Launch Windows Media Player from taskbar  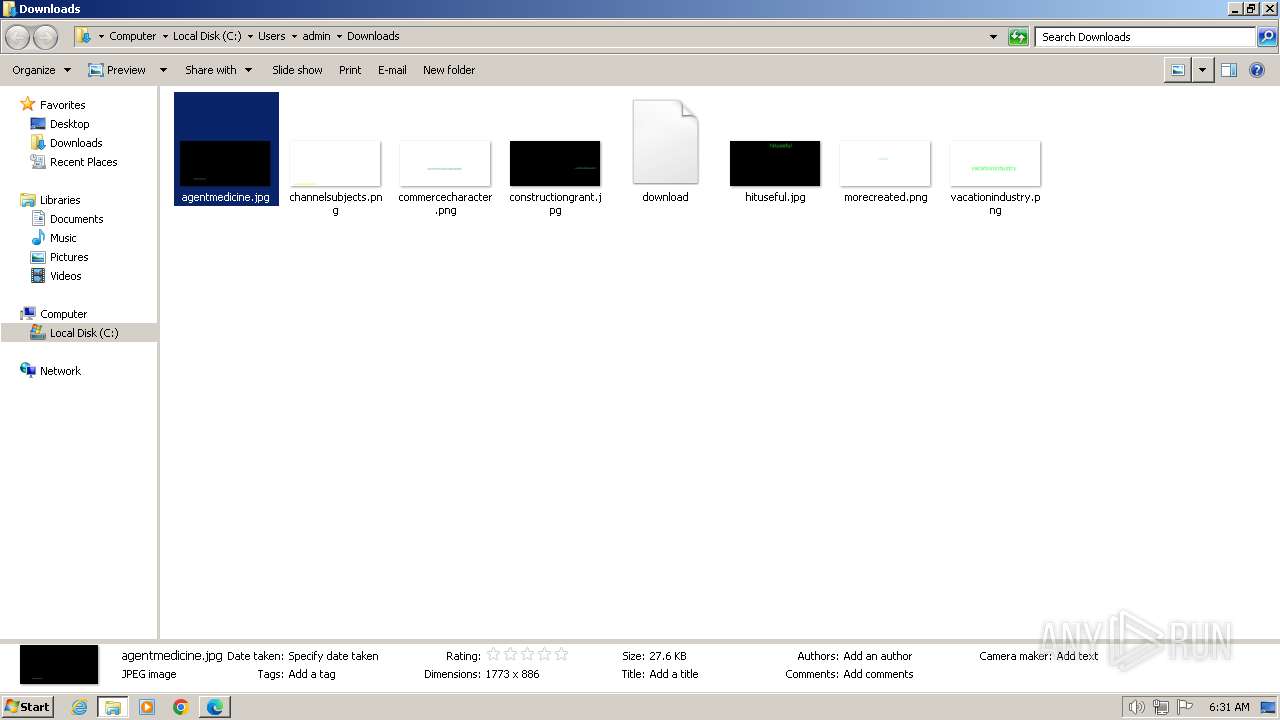pos(147,707)
